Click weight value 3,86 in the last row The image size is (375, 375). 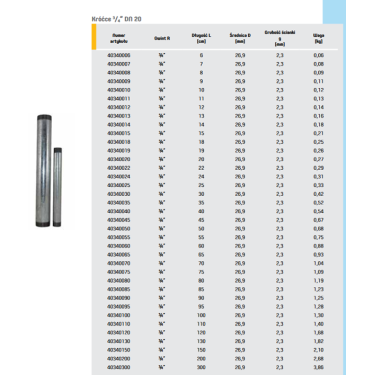click(x=319, y=367)
